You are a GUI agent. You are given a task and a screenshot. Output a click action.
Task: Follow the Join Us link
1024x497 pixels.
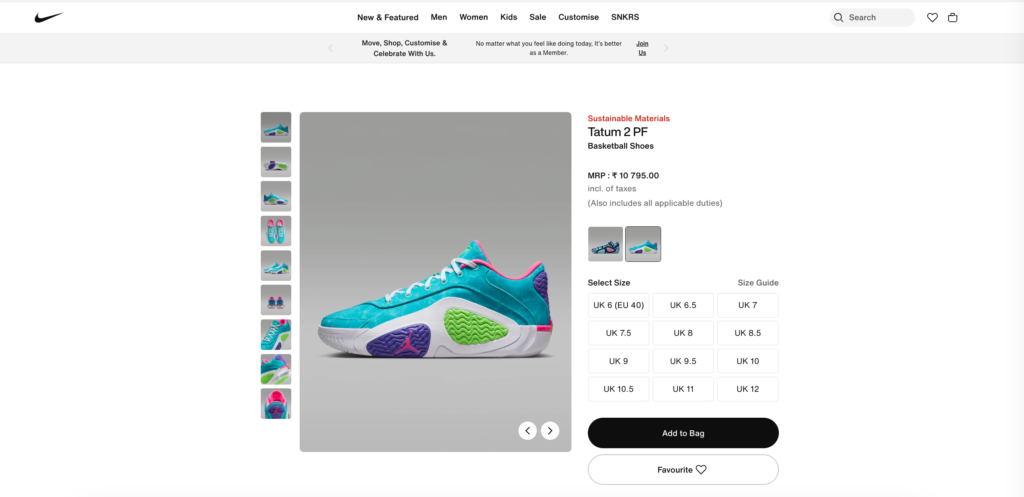(x=642, y=48)
